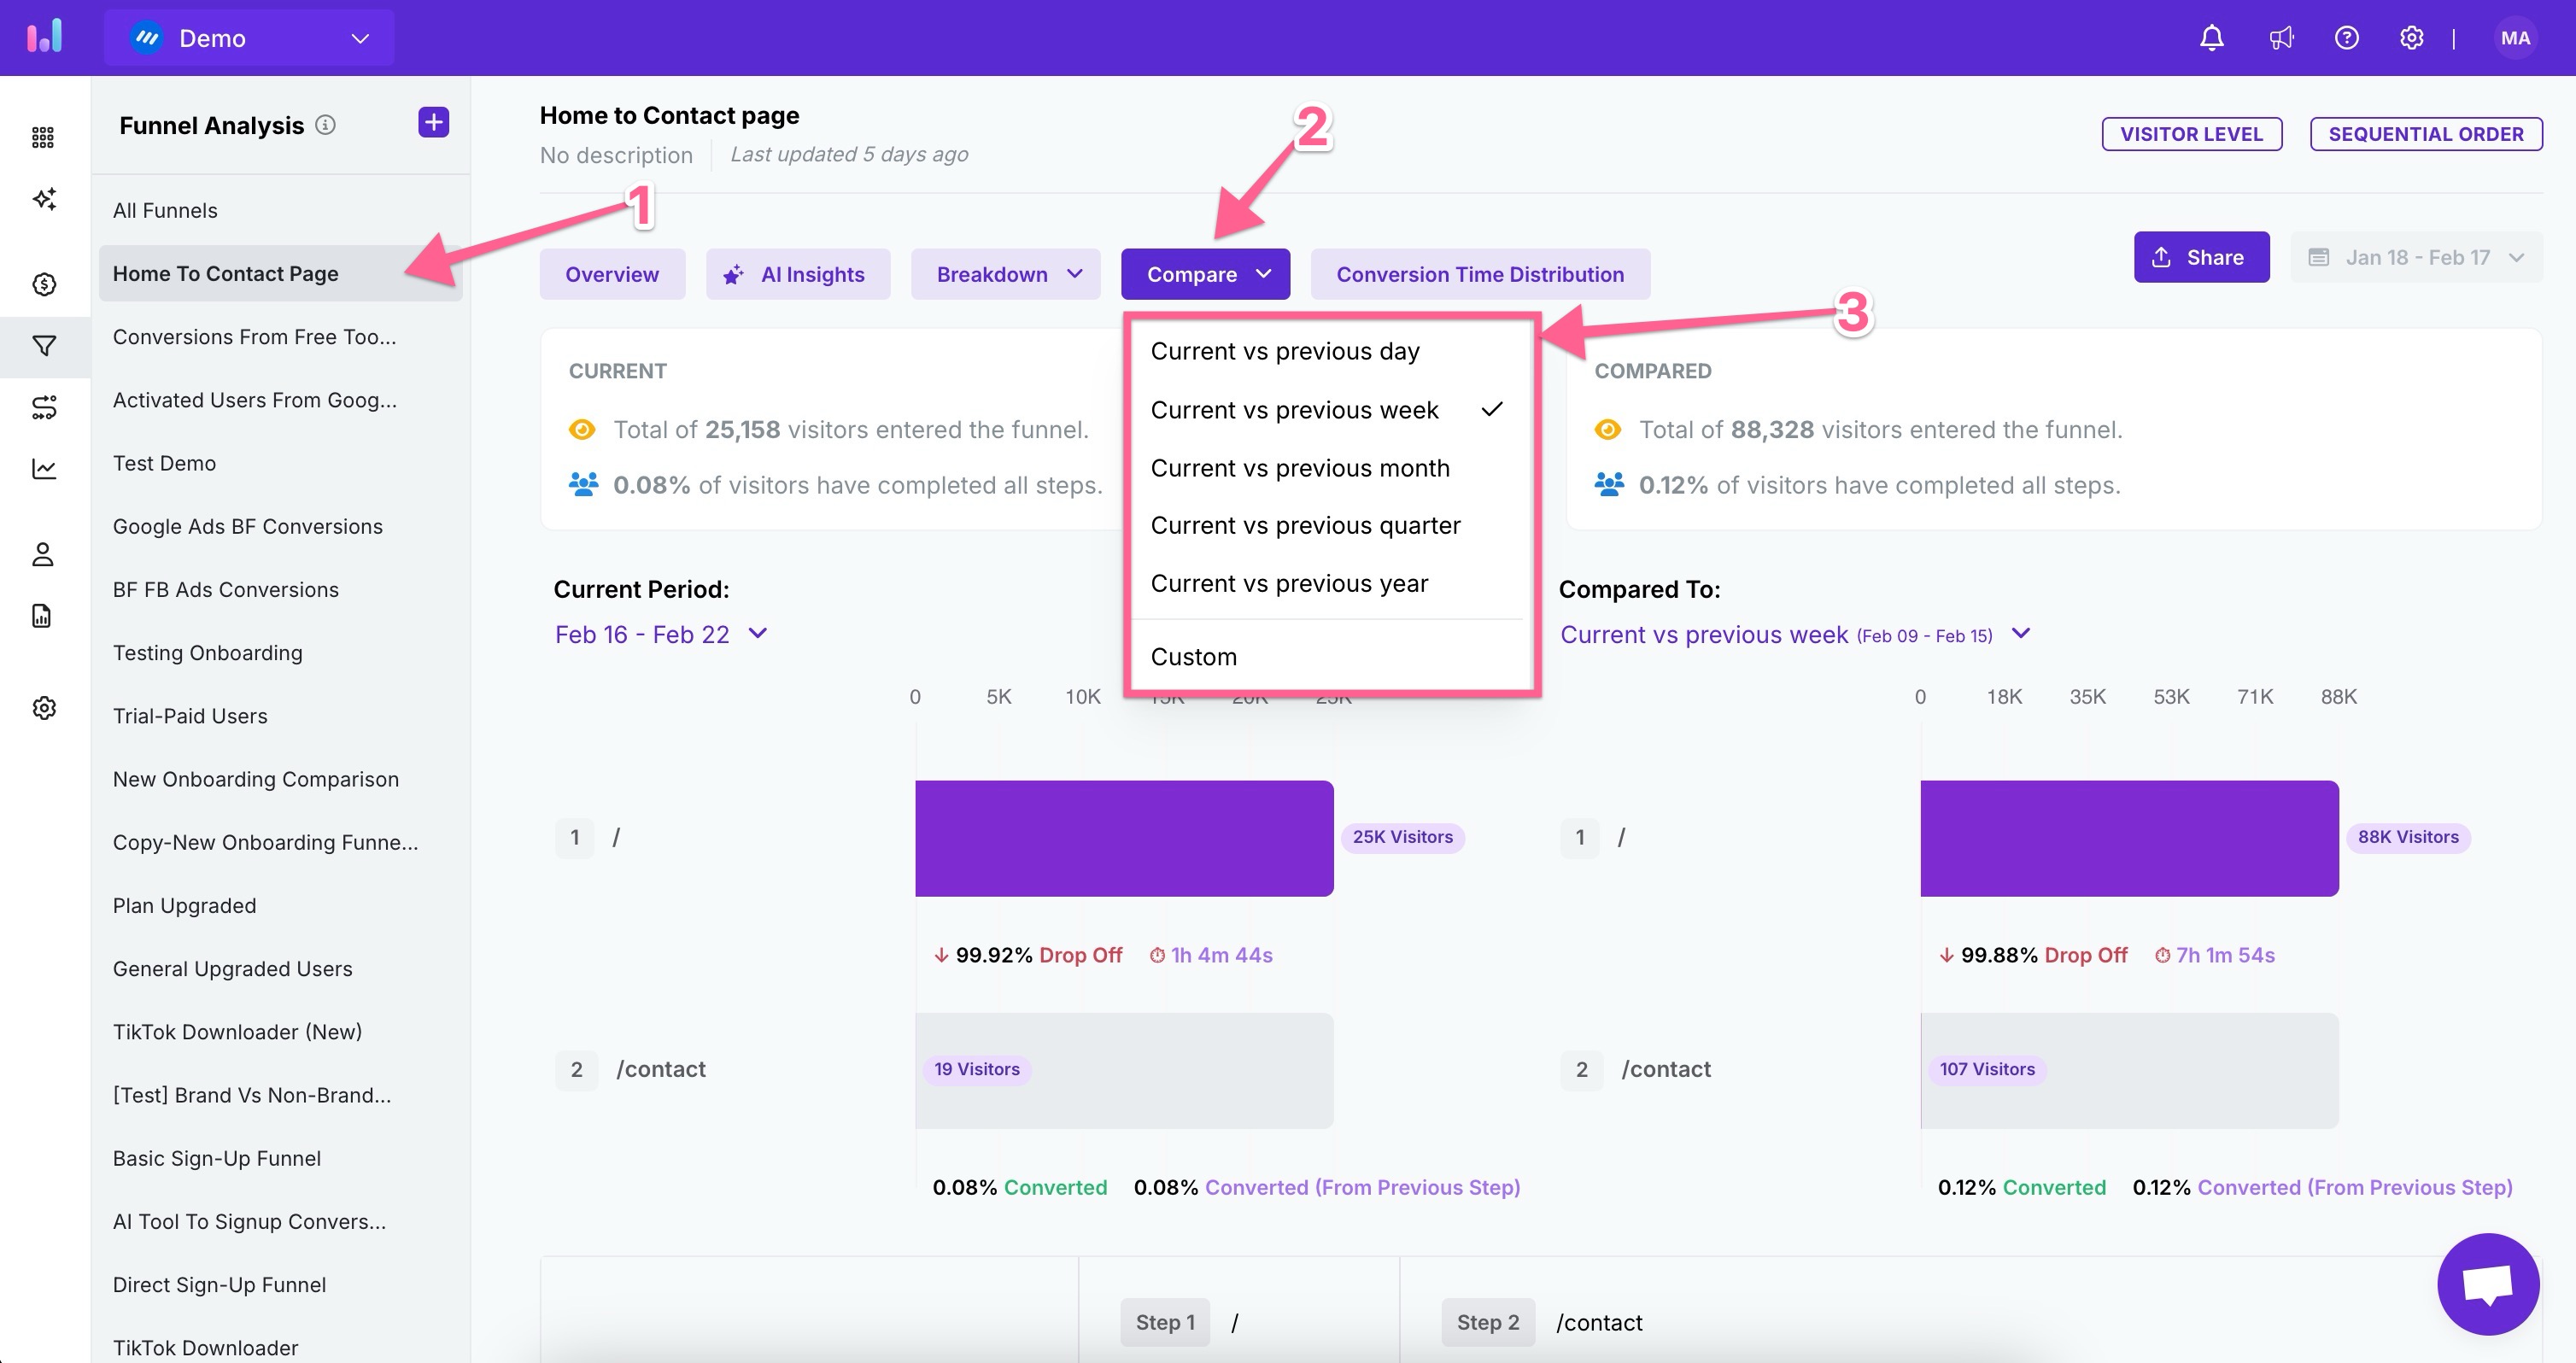Toggle the VISITOR LEVEL button
The height and width of the screenshot is (1363, 2576).
(x=2191, y=134)
